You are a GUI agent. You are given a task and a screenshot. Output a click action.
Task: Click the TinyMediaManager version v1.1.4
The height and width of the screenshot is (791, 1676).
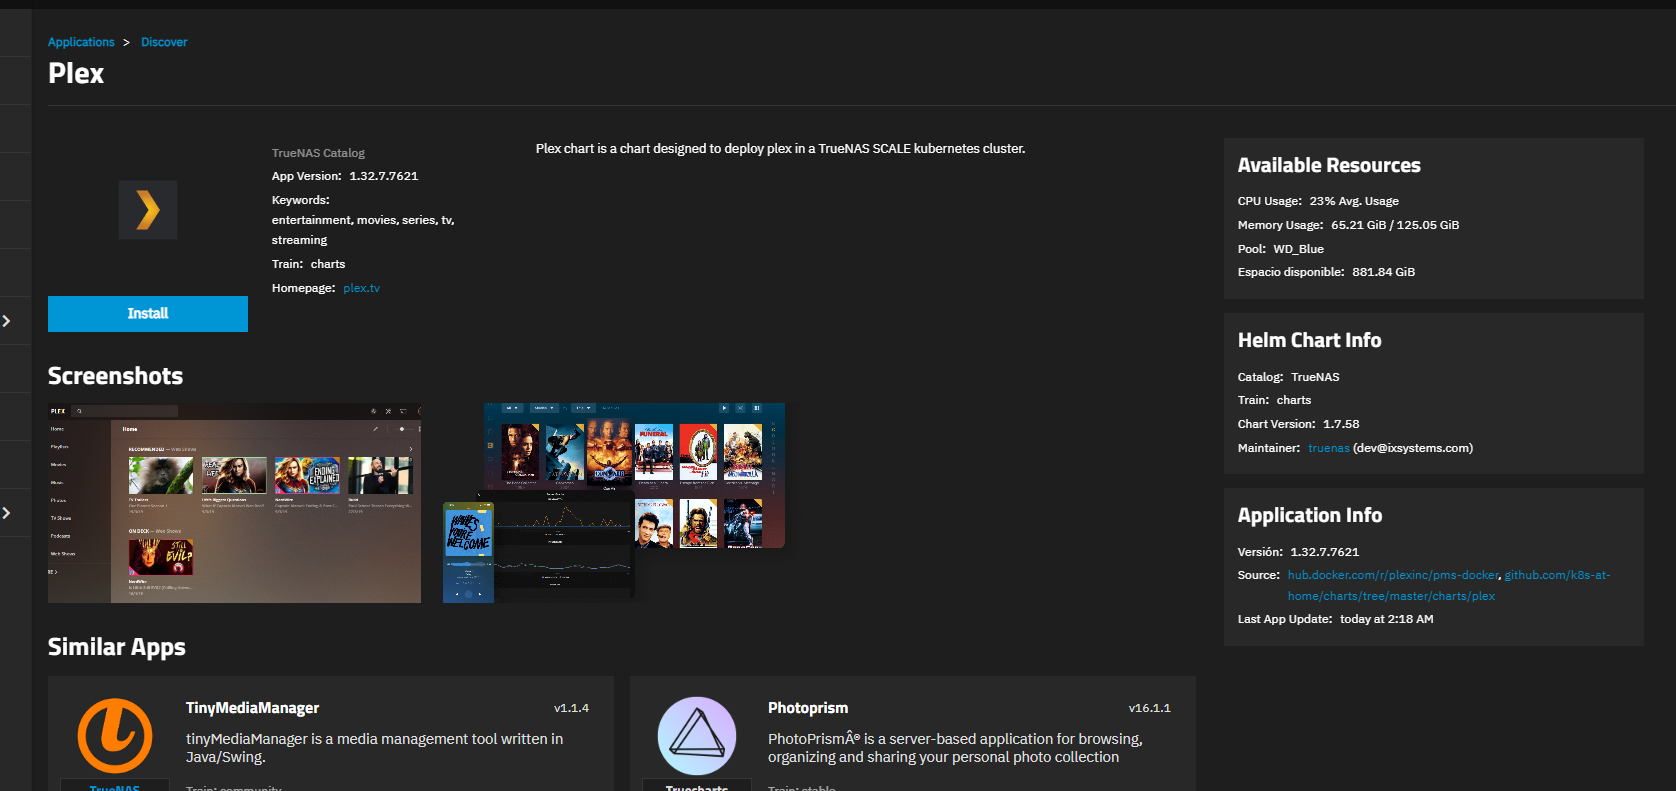click(572, 708)
